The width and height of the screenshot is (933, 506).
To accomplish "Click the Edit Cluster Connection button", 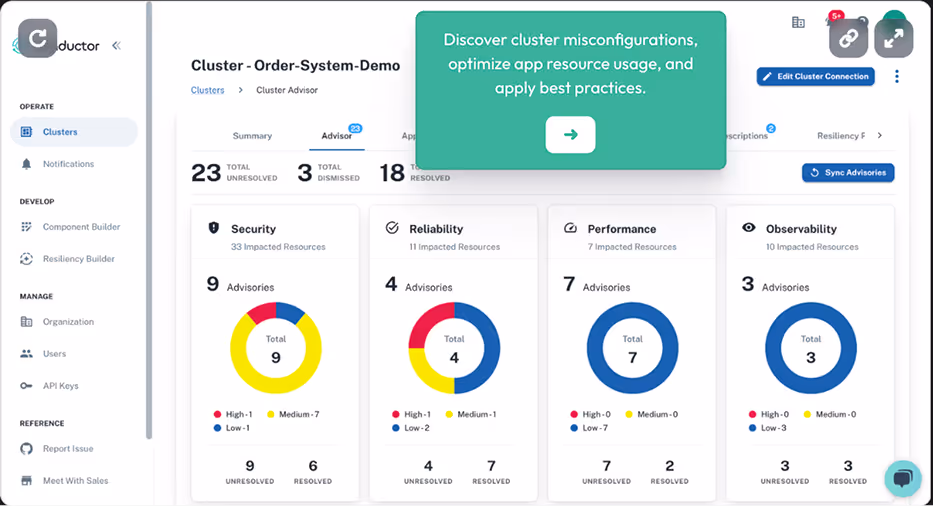I will coord(815,77).
